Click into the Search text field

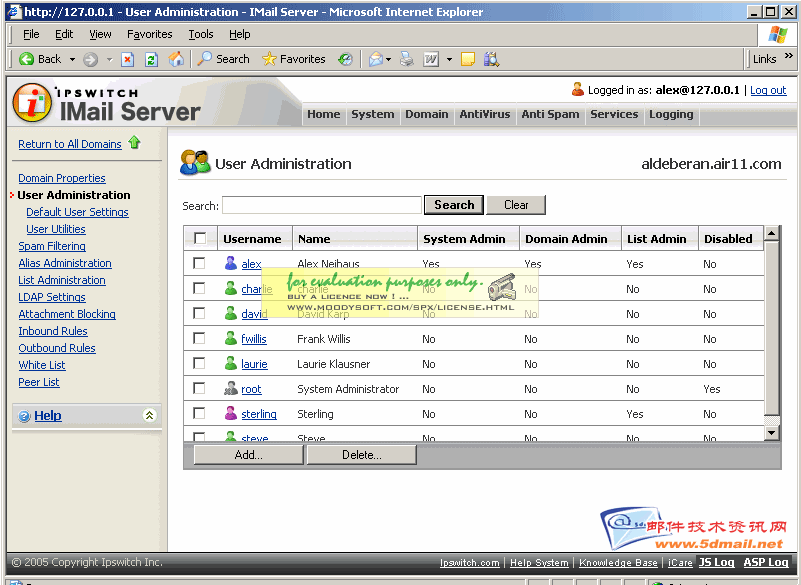[x=321, y=205]
